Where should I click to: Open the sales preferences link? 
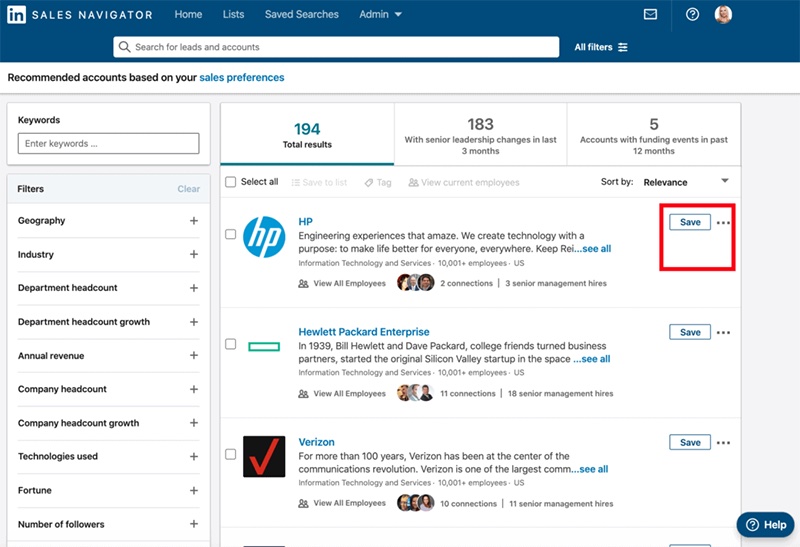(x=242, y=78)
